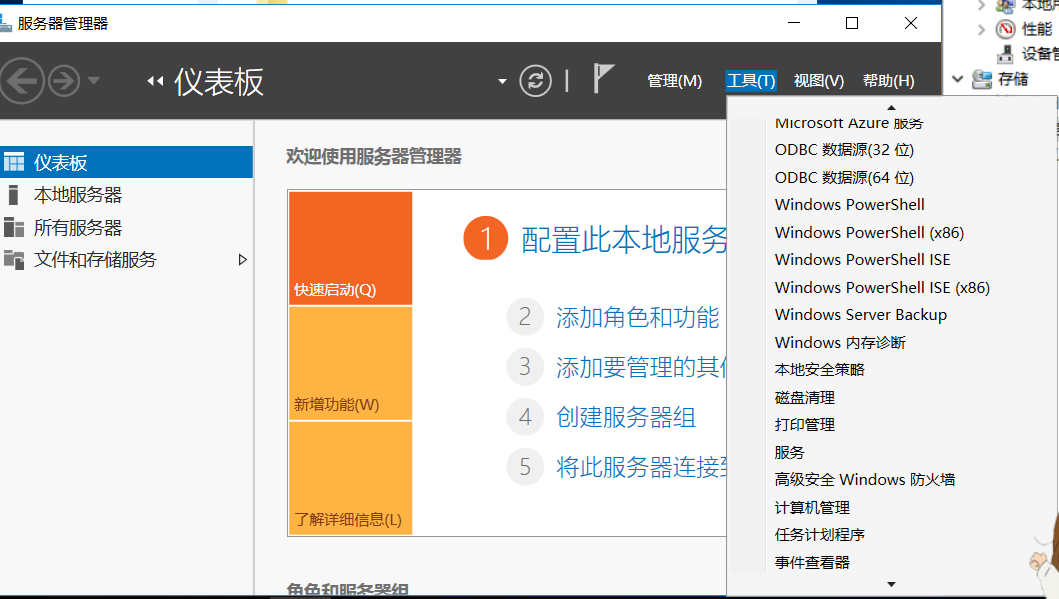Minimize the 服务器管理器 window

point(794,23)
